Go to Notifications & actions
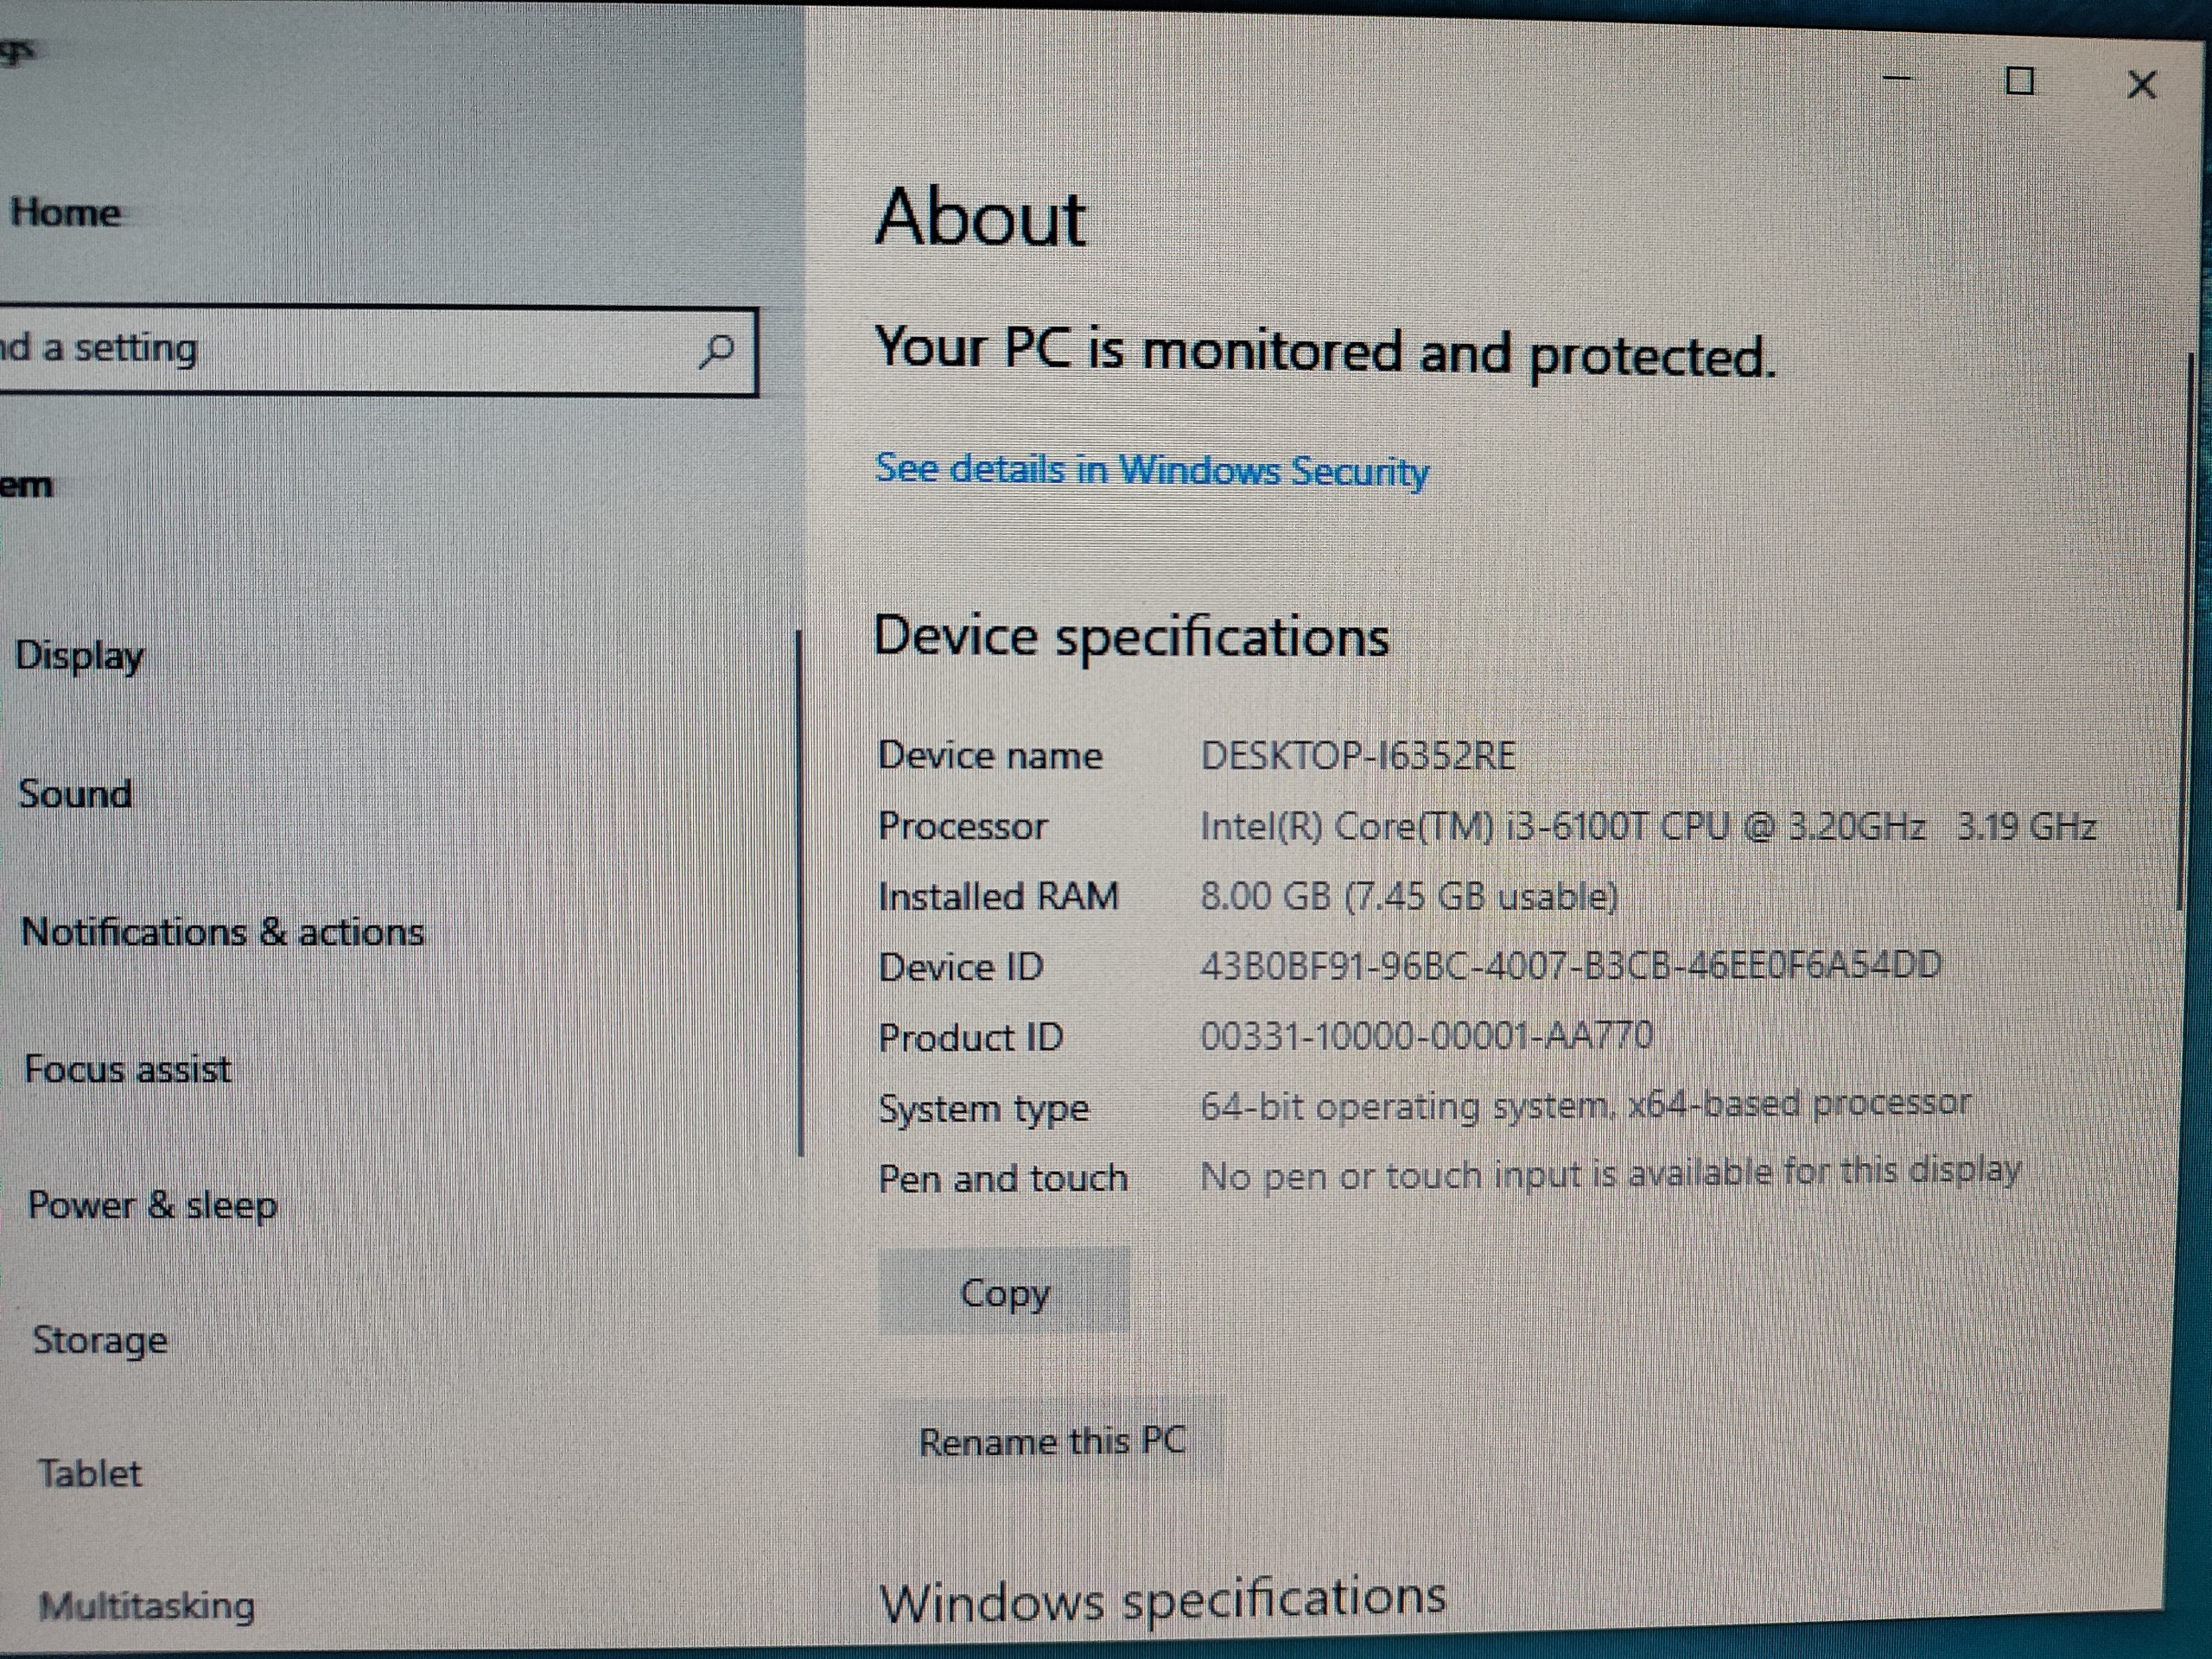The height and width of the screenshot is (1659, 2212). point(222,932)
